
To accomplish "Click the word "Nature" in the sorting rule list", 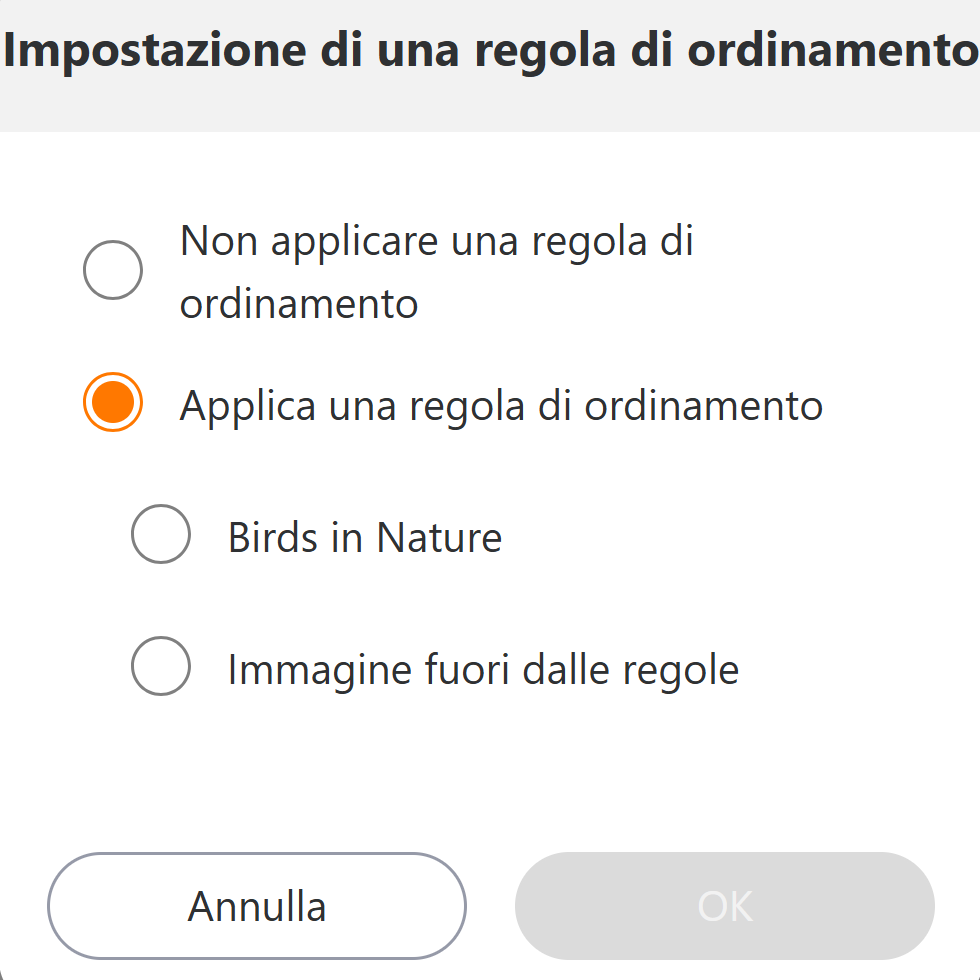I will tap(439, 538).
